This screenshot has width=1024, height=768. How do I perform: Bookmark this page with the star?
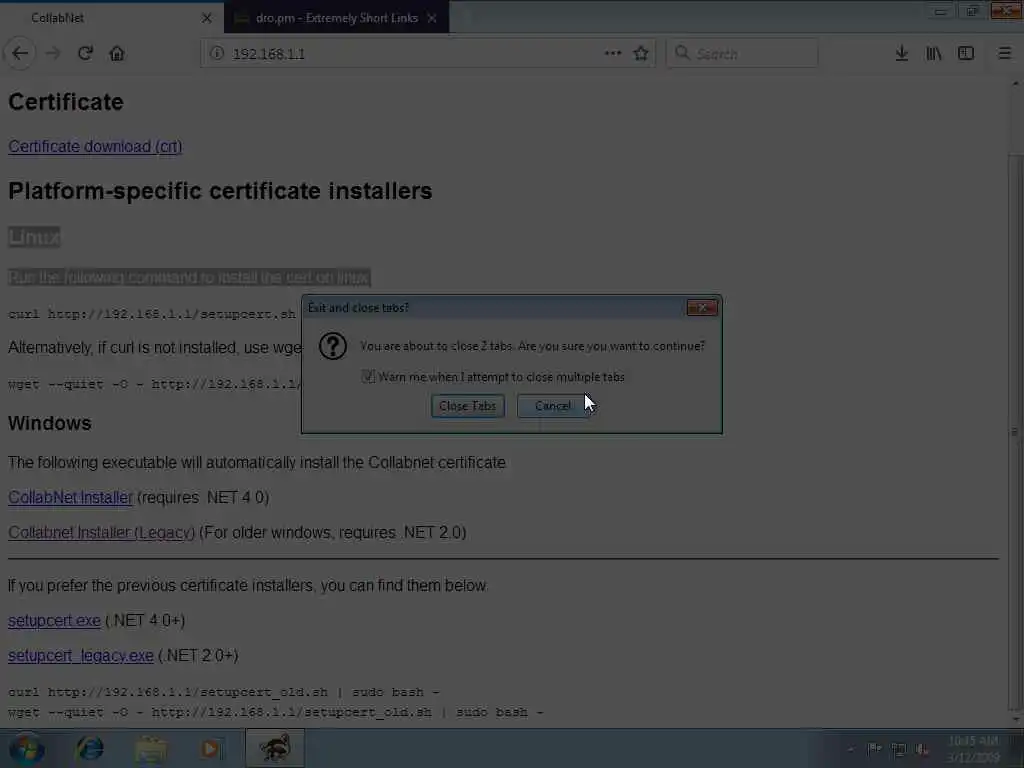coord(641,54)
